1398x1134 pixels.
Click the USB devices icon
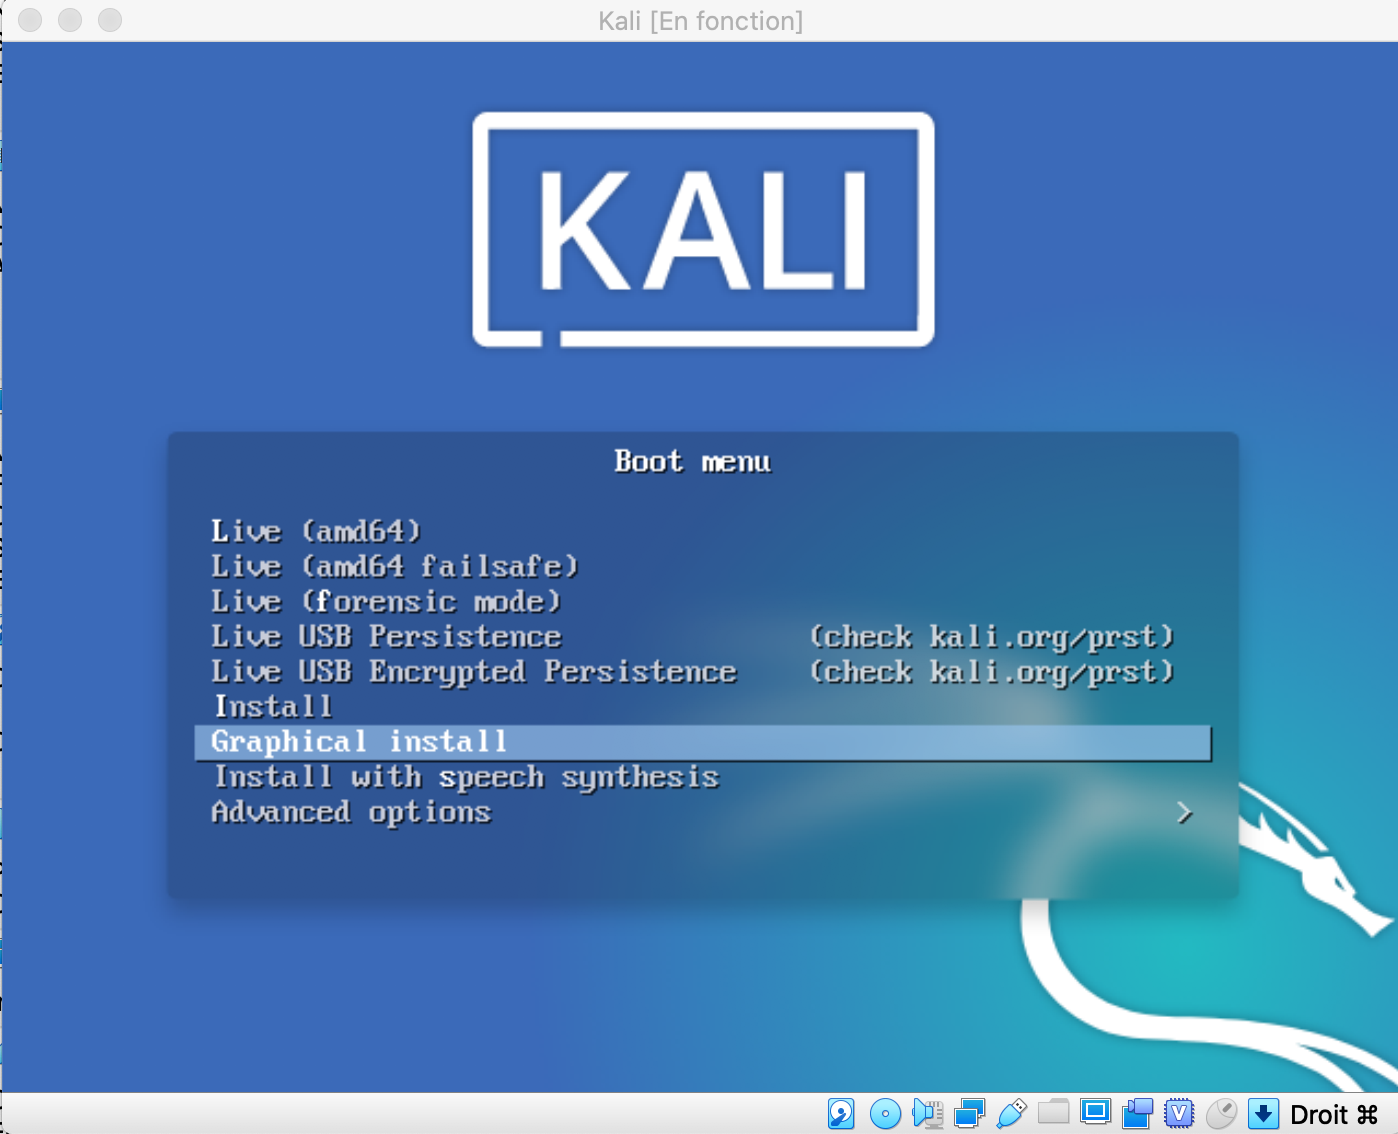point(1011,1113)
